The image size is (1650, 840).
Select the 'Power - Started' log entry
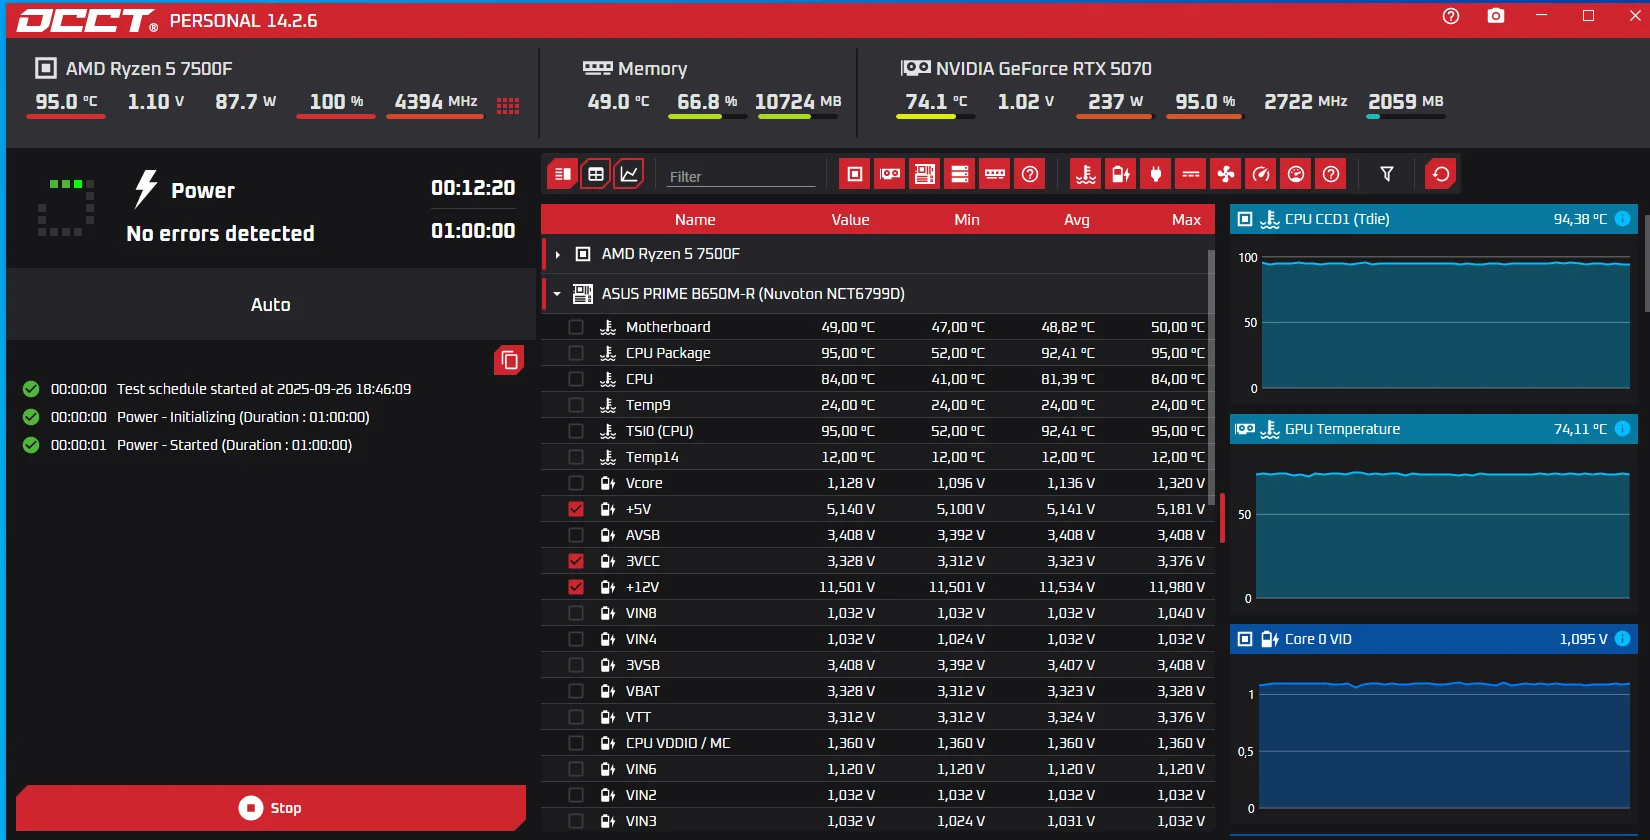[234, 445]
